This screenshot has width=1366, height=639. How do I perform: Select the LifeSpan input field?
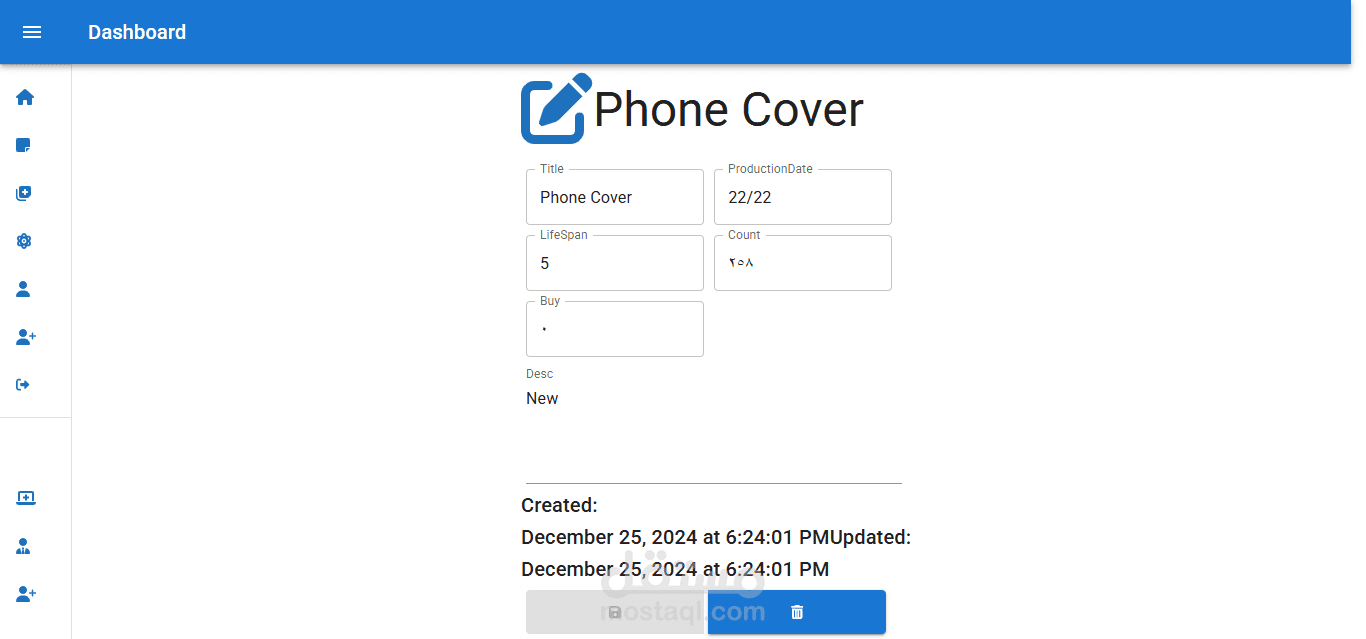[x=615, y=263]
